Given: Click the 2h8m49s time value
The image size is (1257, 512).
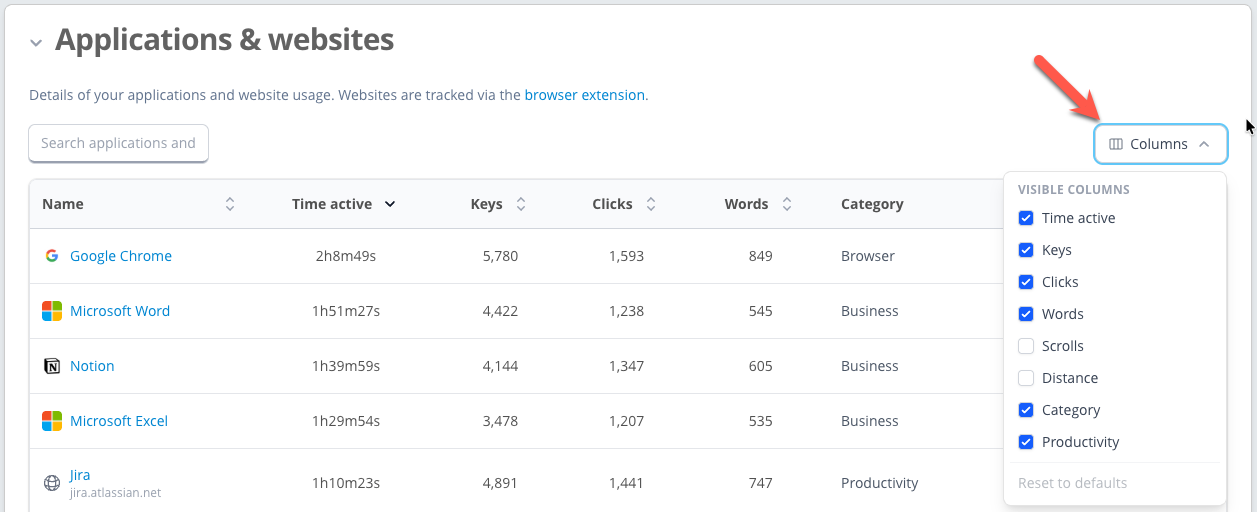Looking at the screenshot, I should [346, 256].
